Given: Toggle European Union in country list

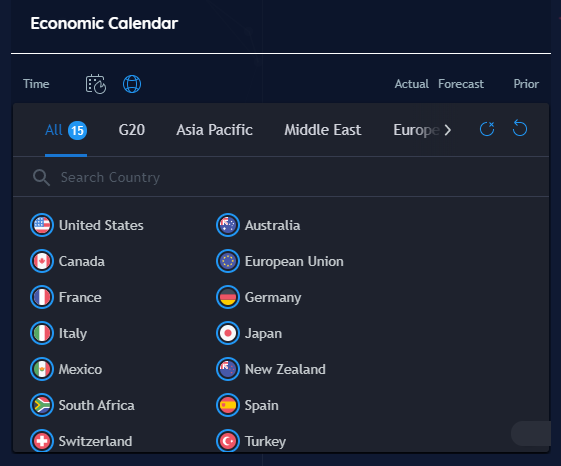Looking at the screenshot, I should (x=280, y=261).
